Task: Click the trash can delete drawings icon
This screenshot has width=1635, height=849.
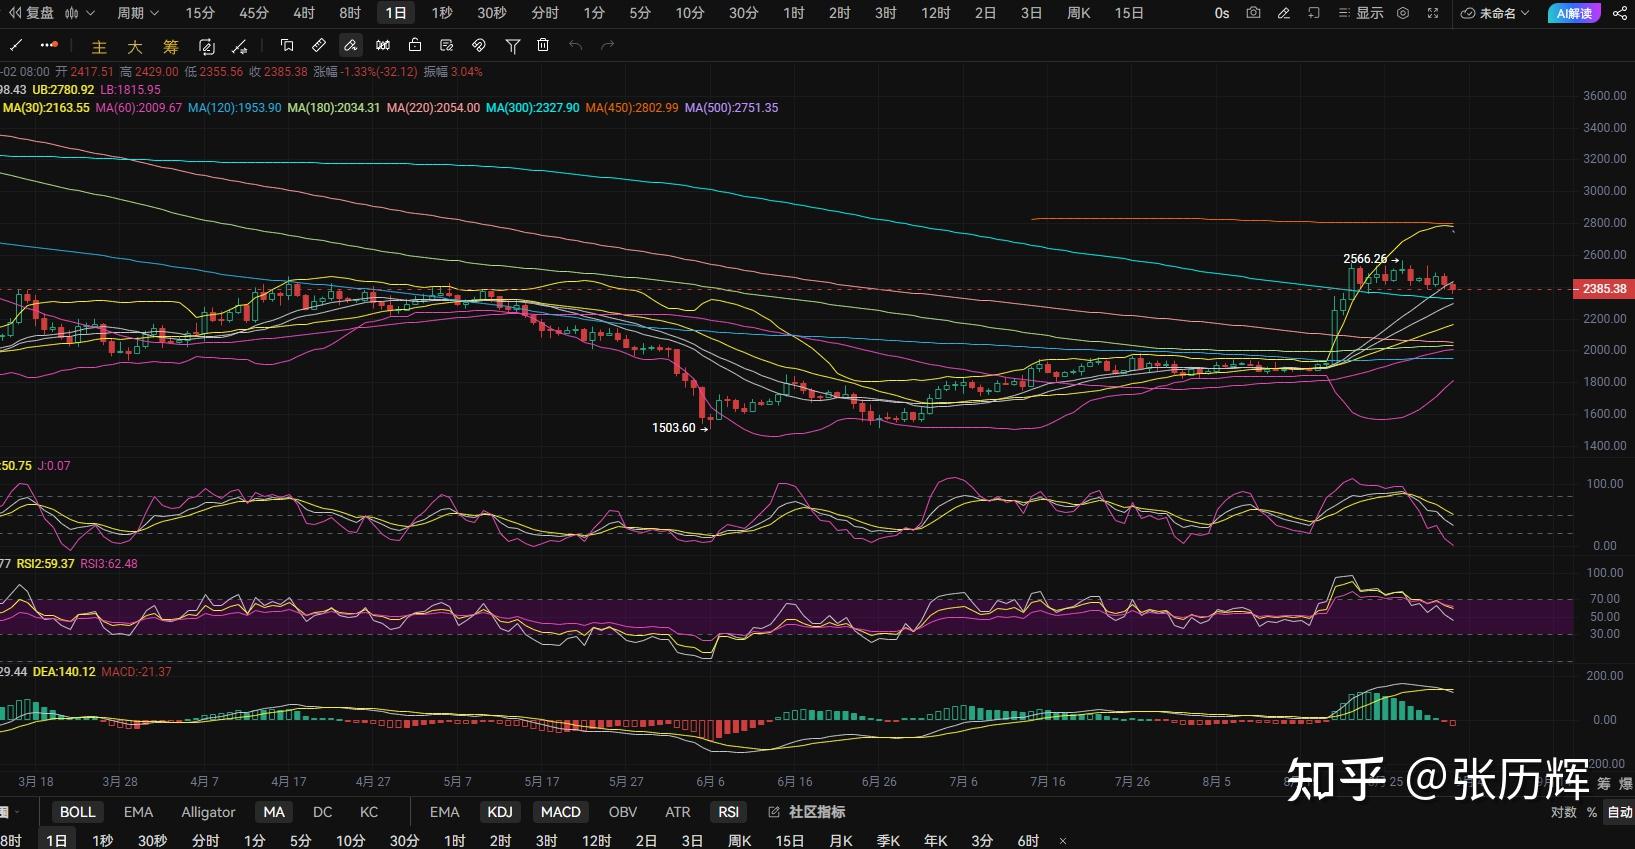Action: (543, 45)
